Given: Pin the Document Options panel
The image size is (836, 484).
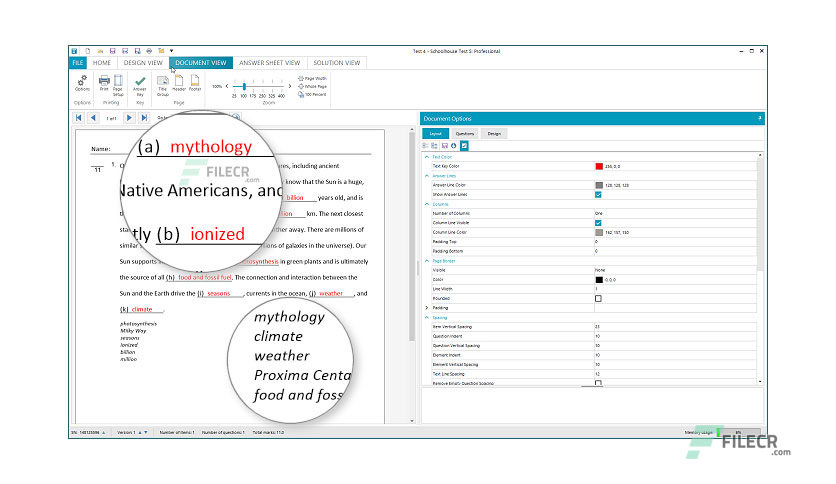Looking at the screenshot, I should [760, 118].
